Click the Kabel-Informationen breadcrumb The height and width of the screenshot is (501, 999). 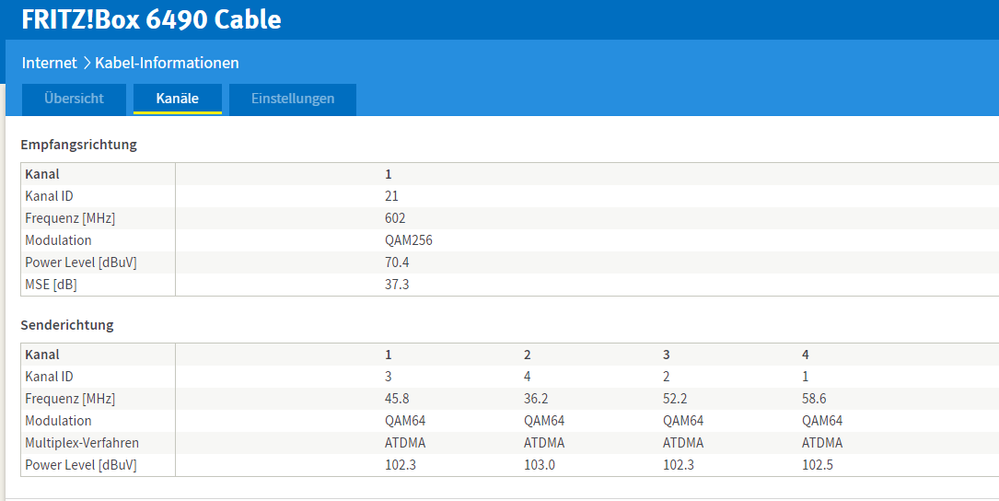point(167,63)
